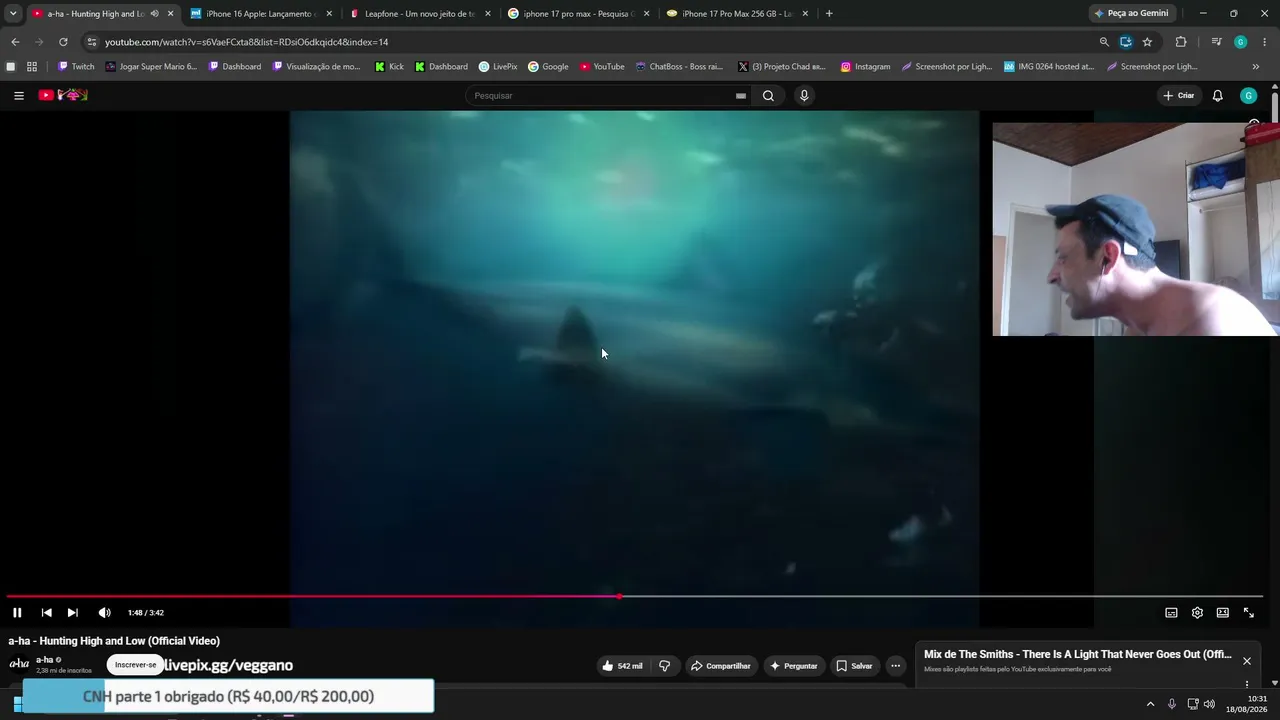This screenshot has height=720, width=1280.
Task: Skip to the previous video in playlist
Action: pyautogui.click(x=46, y=613)
